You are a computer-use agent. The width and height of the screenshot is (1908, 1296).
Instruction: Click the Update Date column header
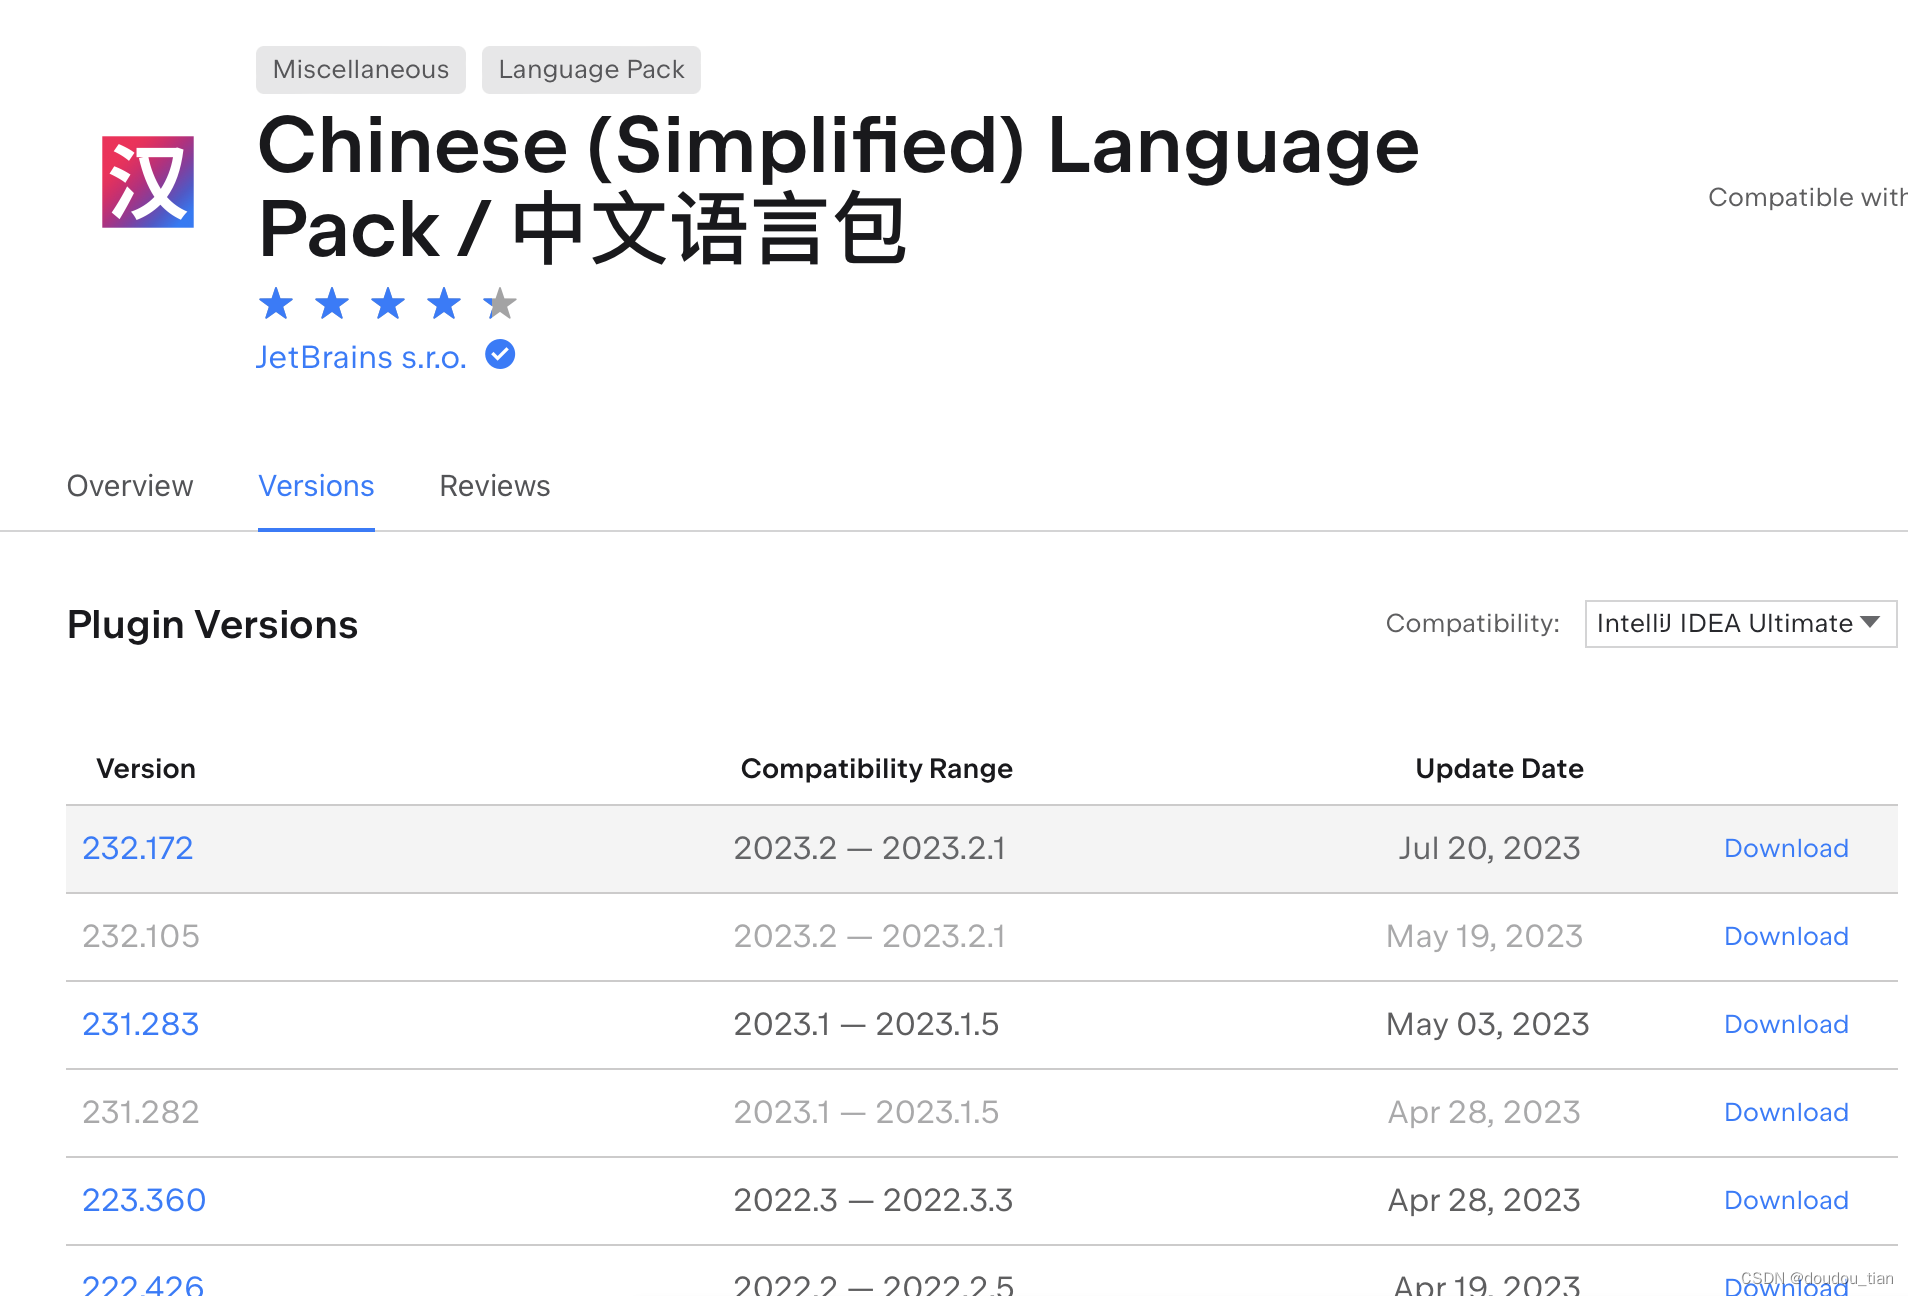click(x=1499, y=768)
